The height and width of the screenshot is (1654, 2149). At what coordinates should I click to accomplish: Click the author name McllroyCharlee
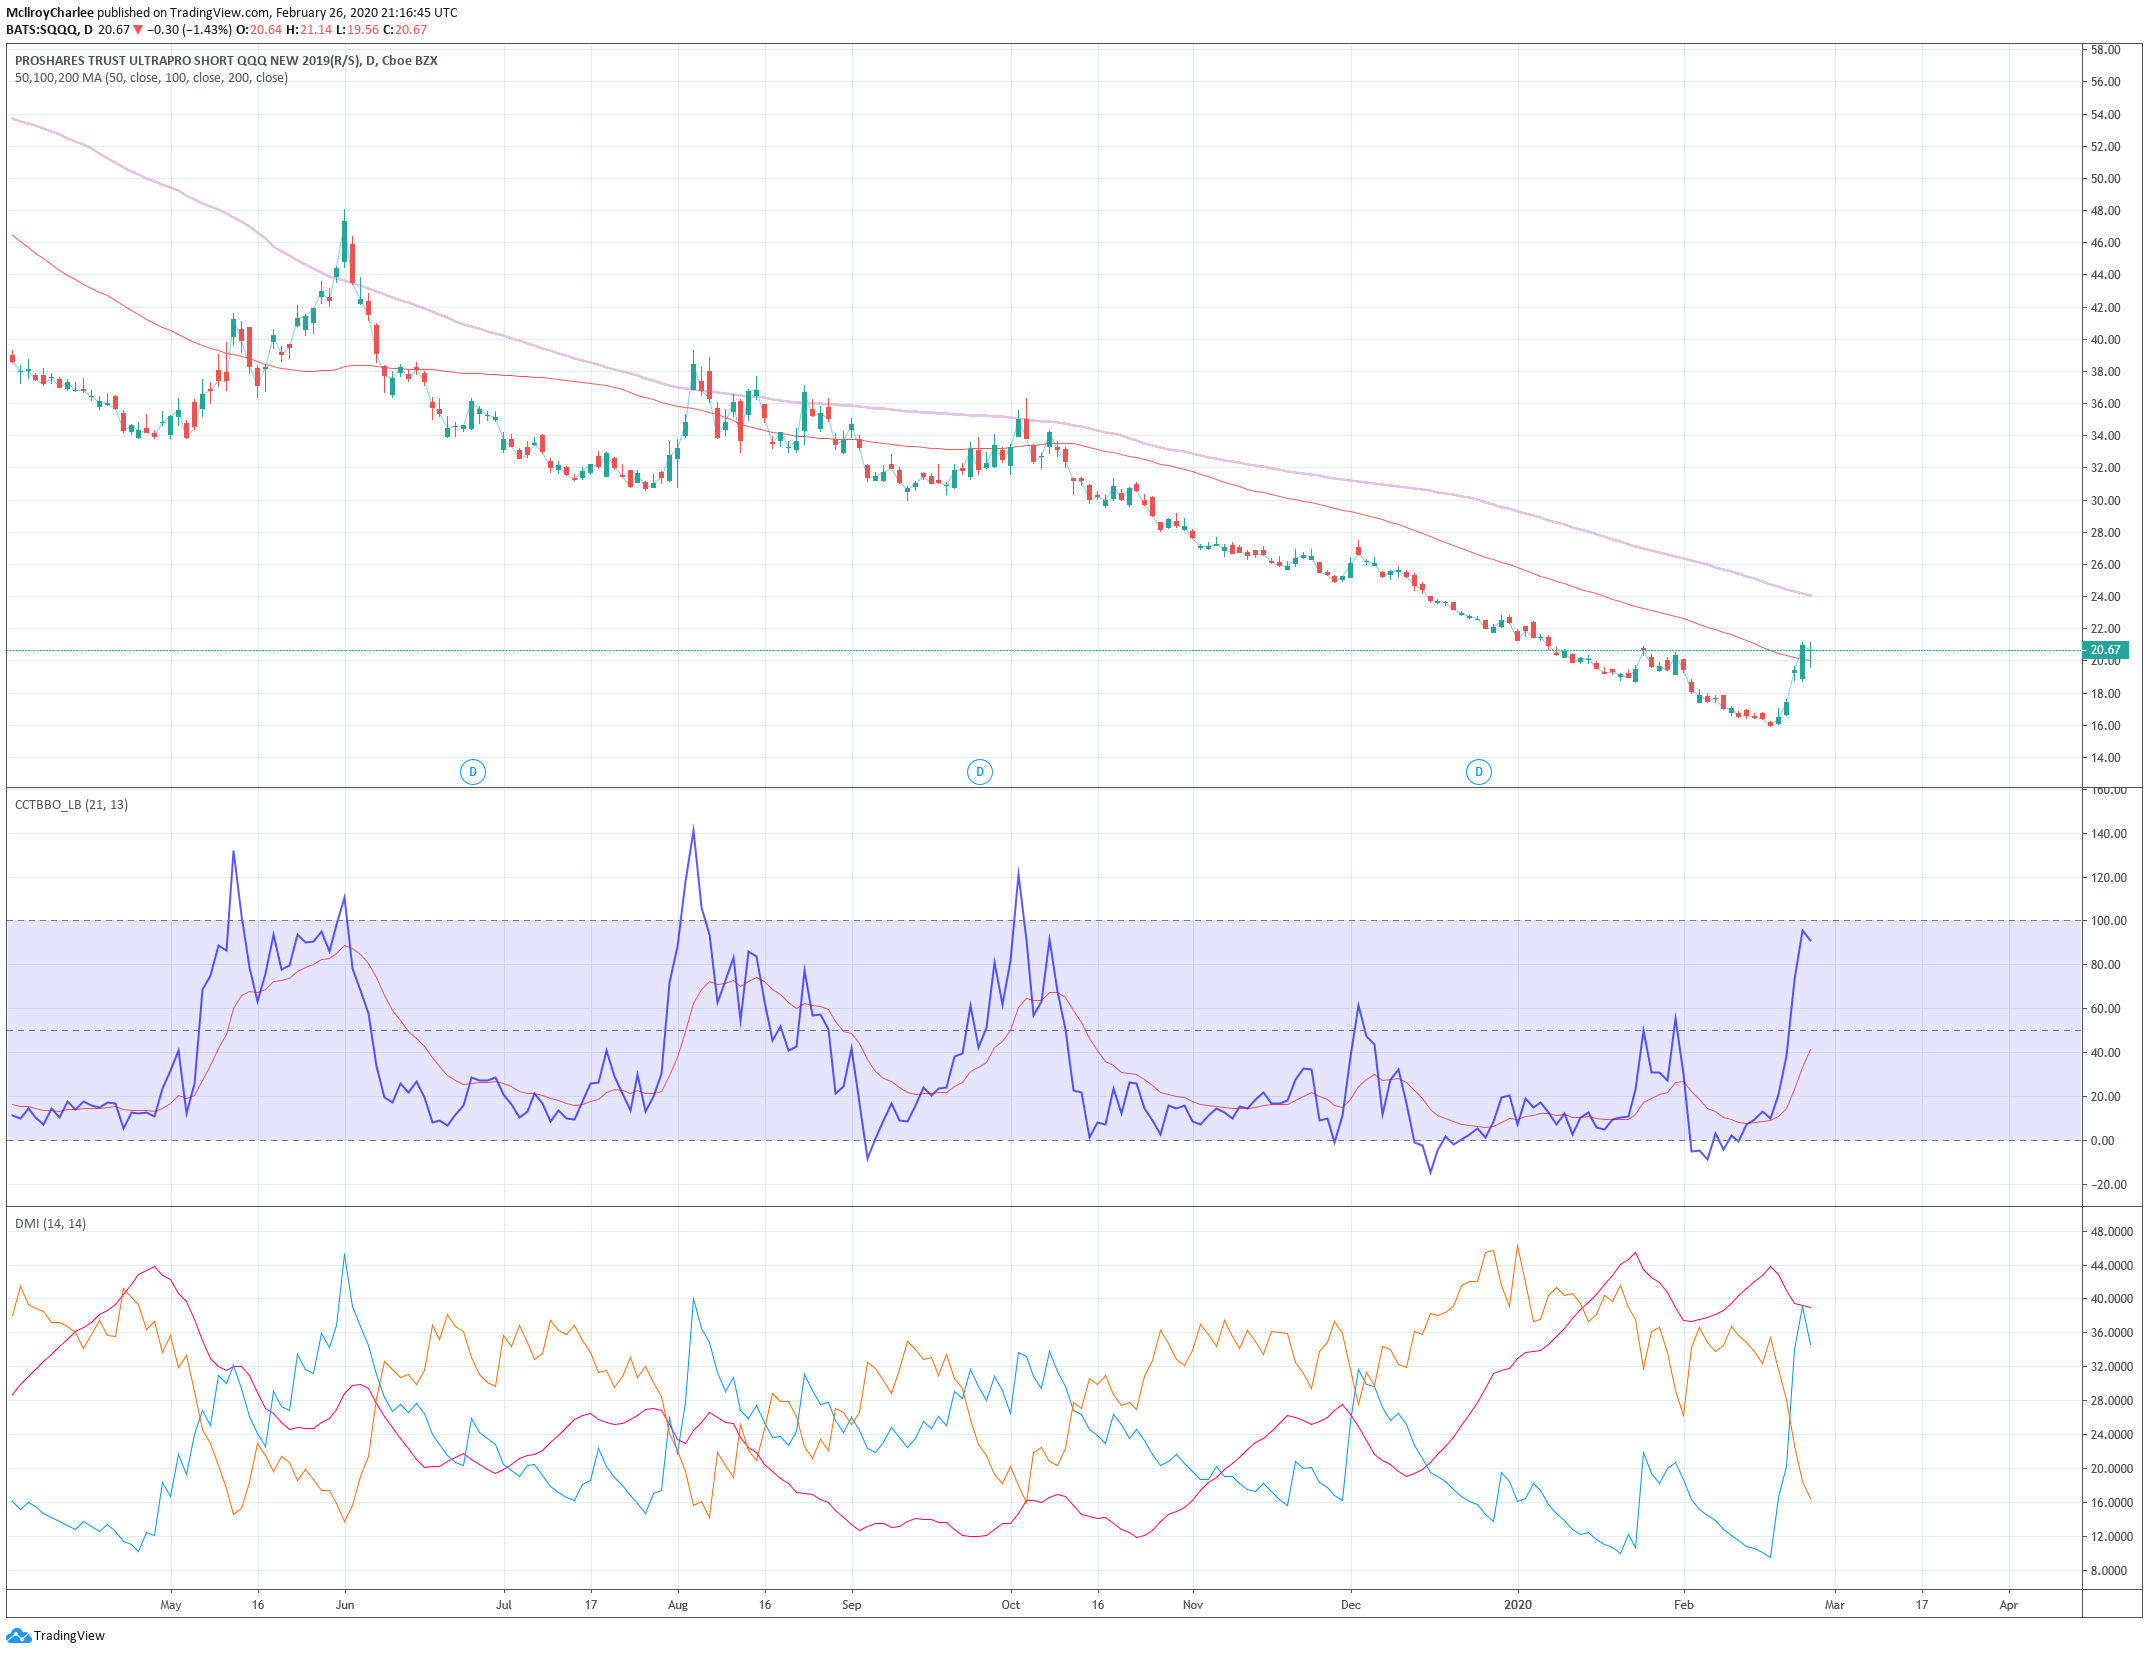coord(50,13)
